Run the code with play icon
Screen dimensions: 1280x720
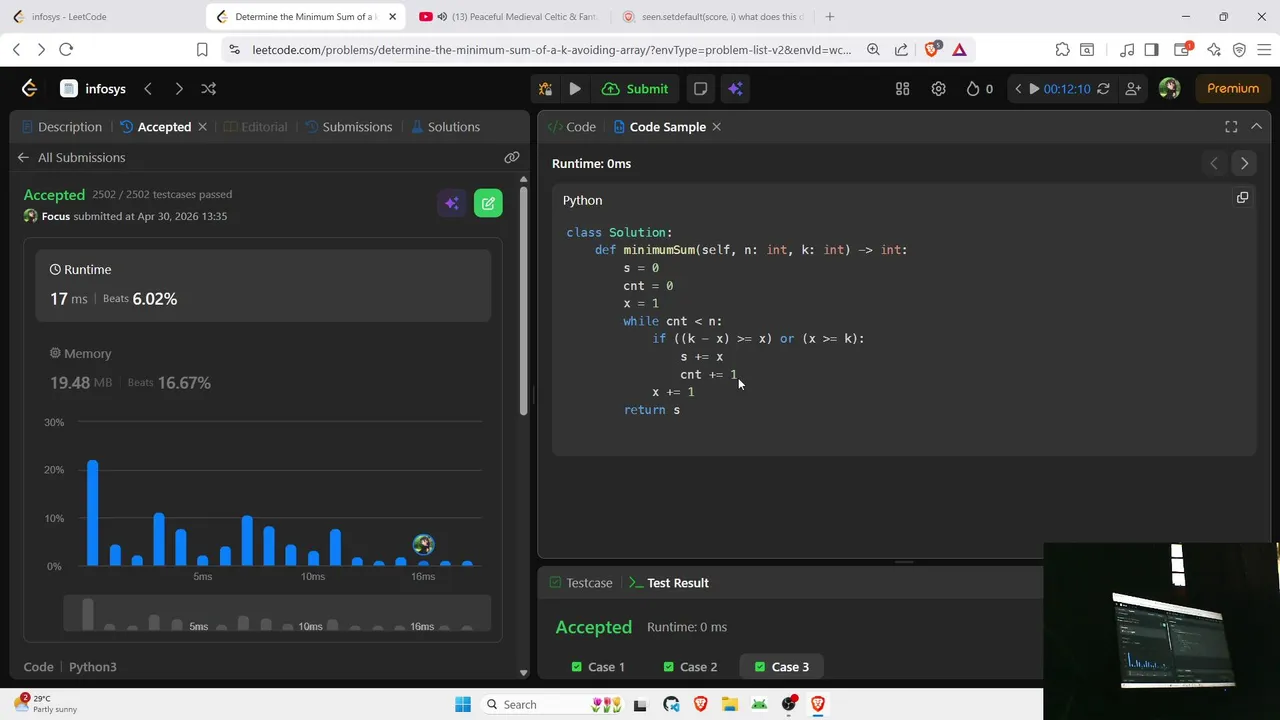[575, 88]
